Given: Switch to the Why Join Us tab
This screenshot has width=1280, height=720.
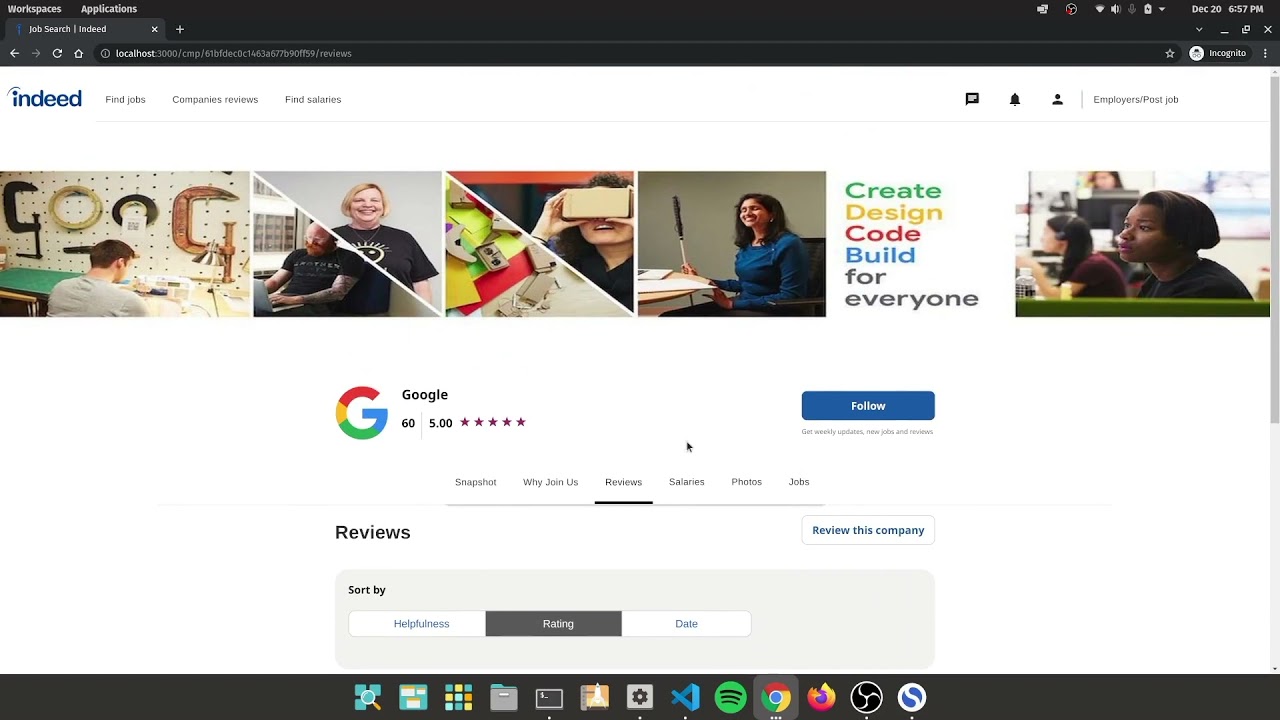Looking at the screenshot, I should (x=550, y=482).
